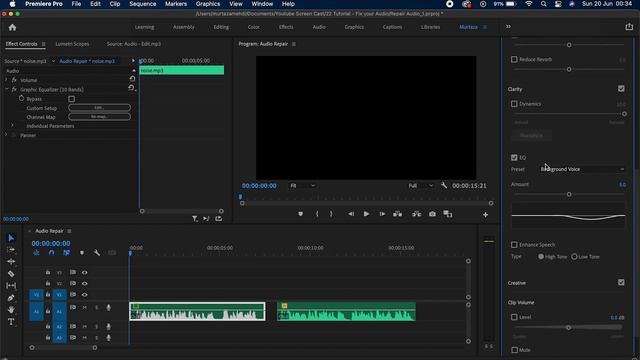Click Program monitor settings wrench
Viewport: 640px width, 360px height.
[444, 185]
